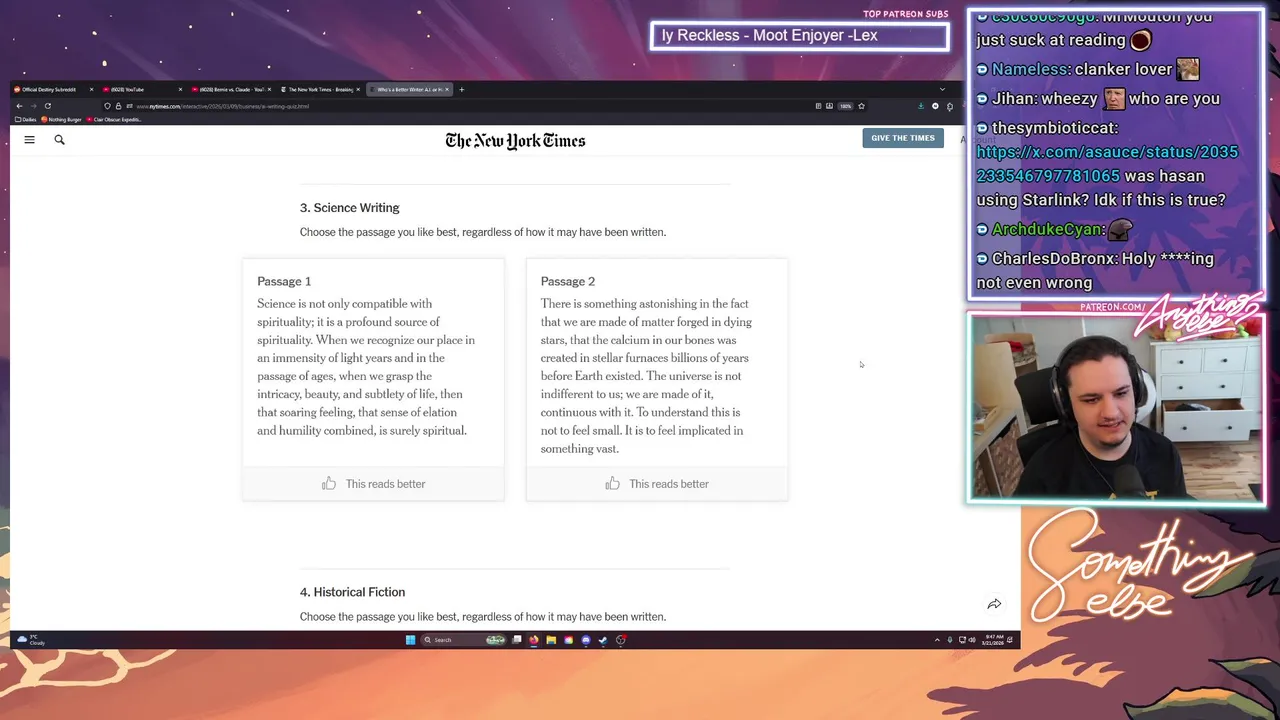Viewport: 1280px width, 720px height.
Task: Click 'Iy Reckless - Moot Enjoyer -Lex' banner
Action: [x=799, y=36]
